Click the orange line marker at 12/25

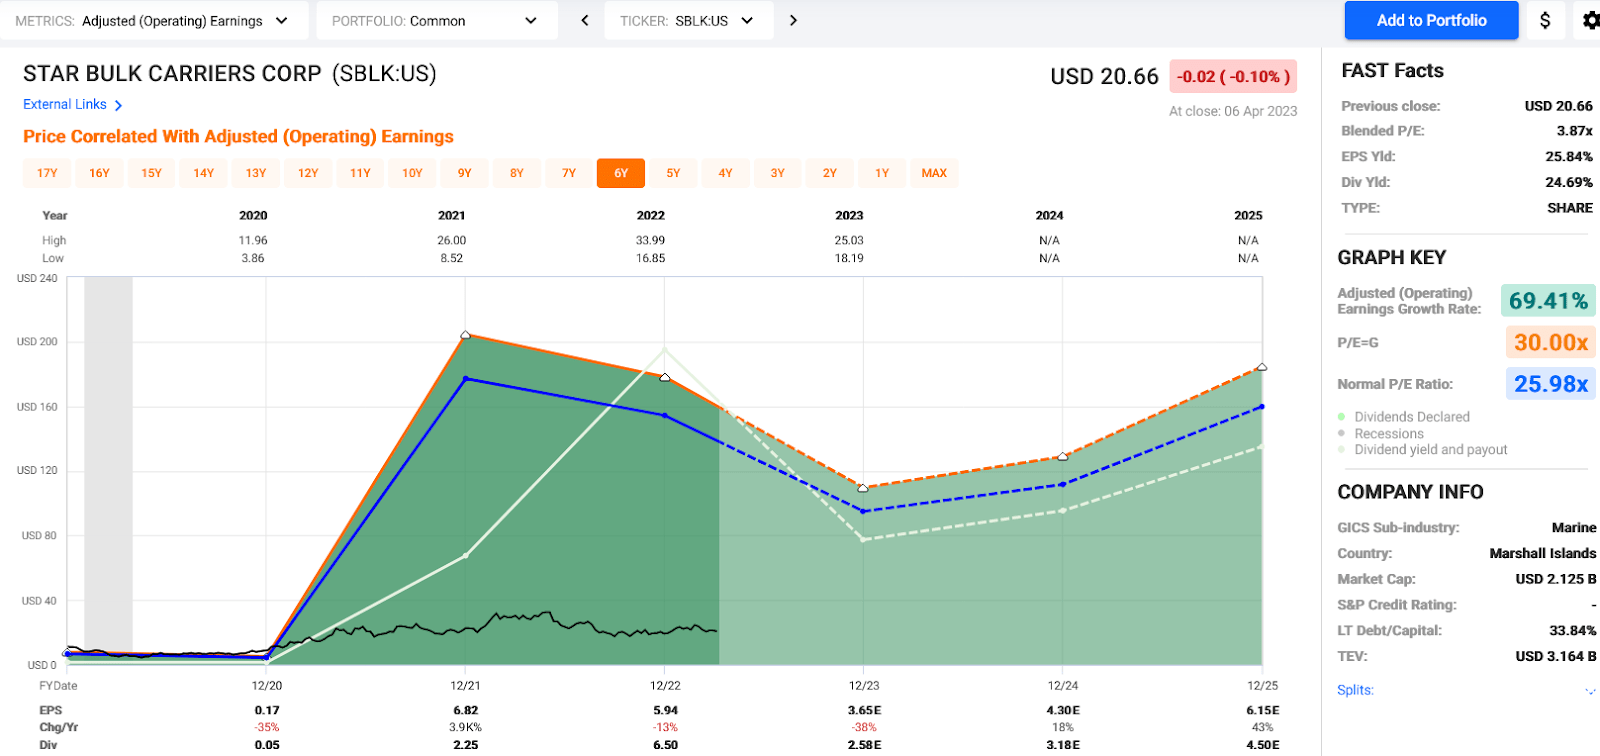1262,367
